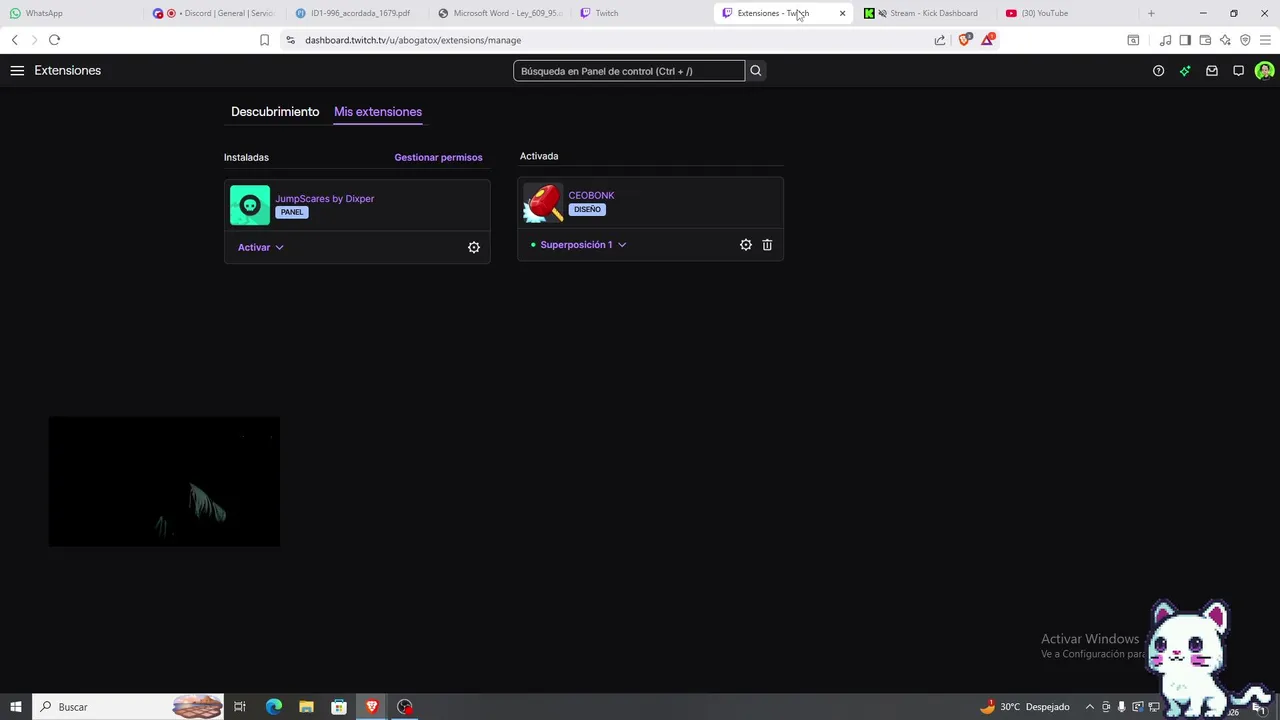This screenshot has height=720, width=1280.
Task: Reload the page with the refresh icon
Action: 54,40
